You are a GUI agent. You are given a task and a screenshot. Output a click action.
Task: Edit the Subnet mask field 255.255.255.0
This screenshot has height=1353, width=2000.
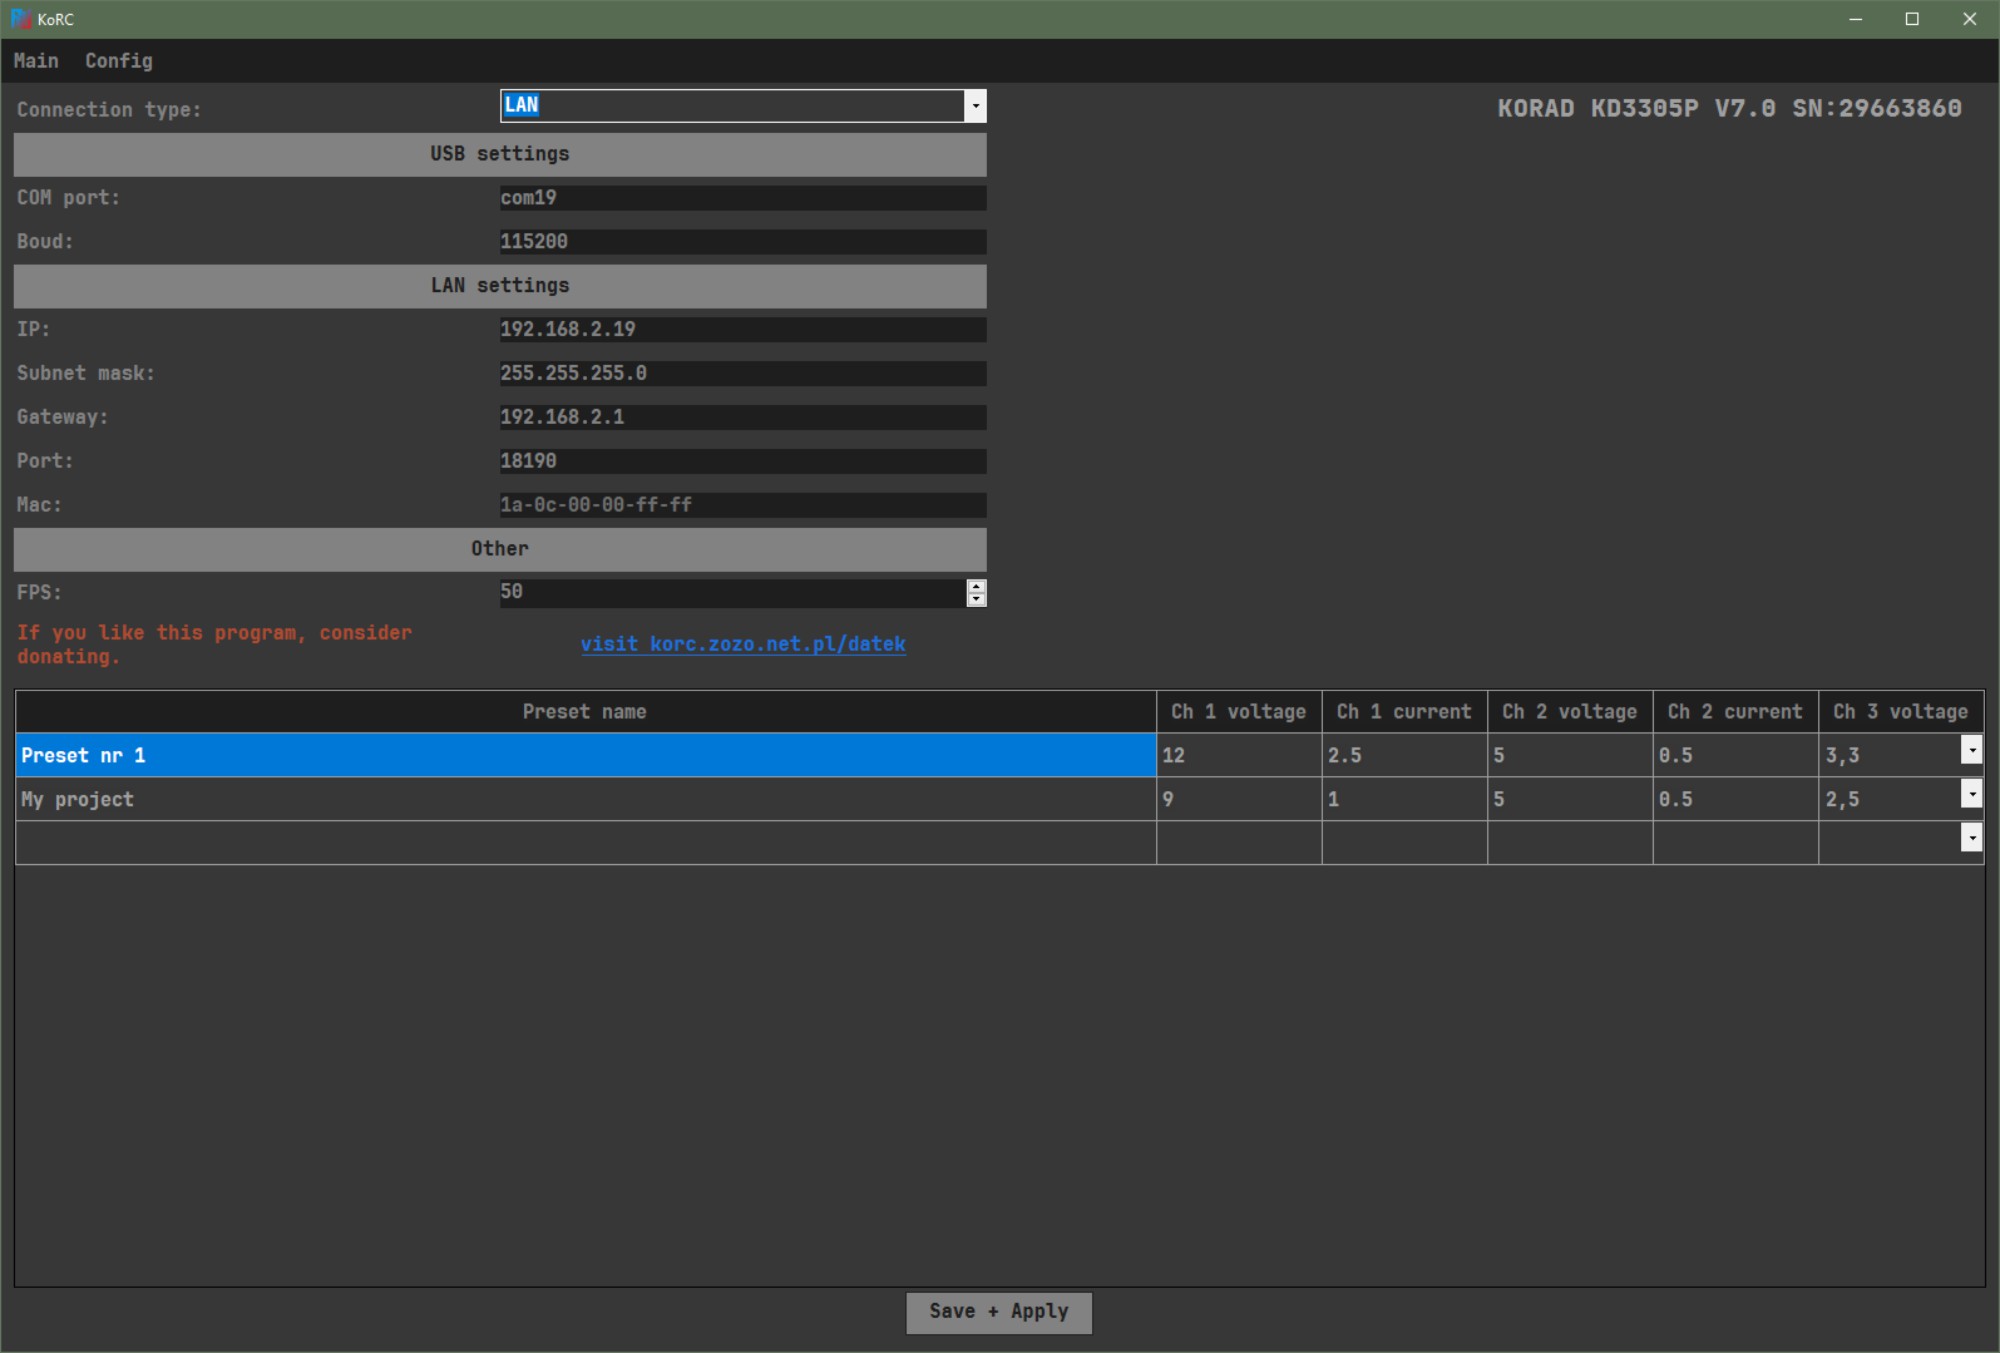[743, 374]
